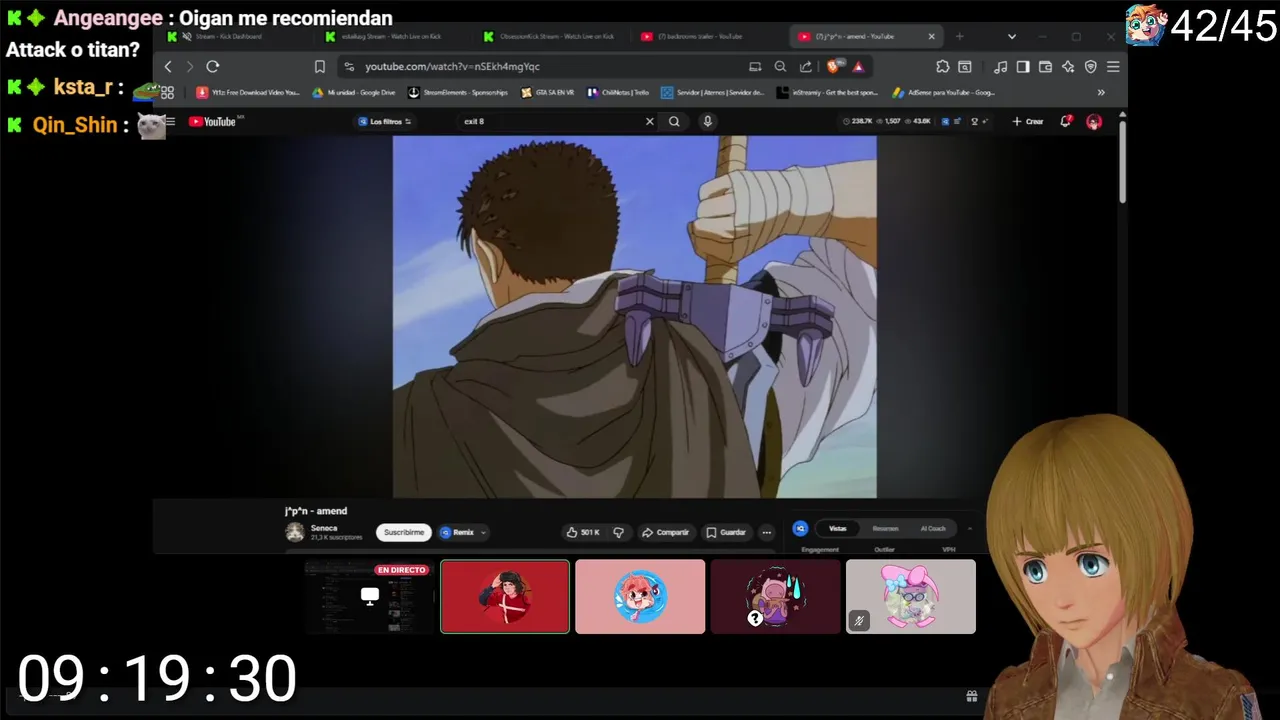Screen dimensions: 1280x720
Task: Save the video with Guardar
Action: click(727, 533)
